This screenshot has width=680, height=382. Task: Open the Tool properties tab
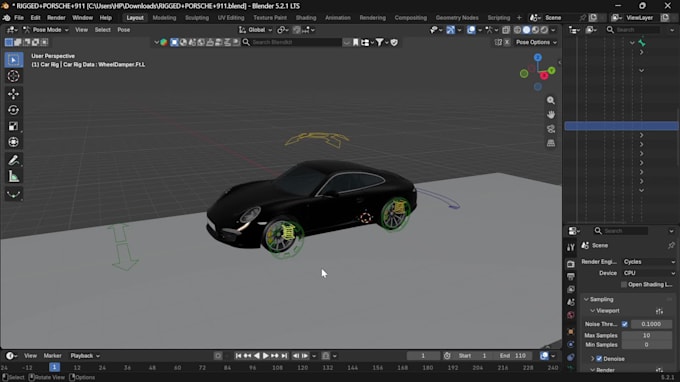[571, 247]
